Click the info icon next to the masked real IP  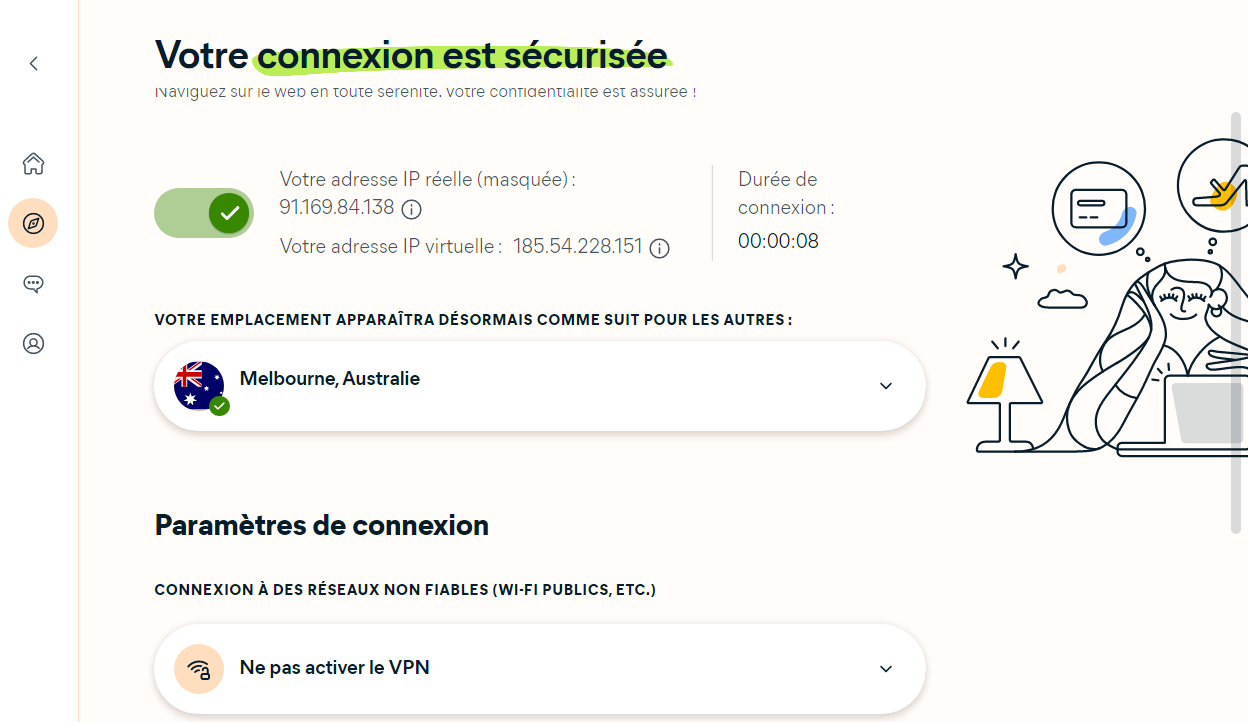pyautogui.click(x=412, y=210)
